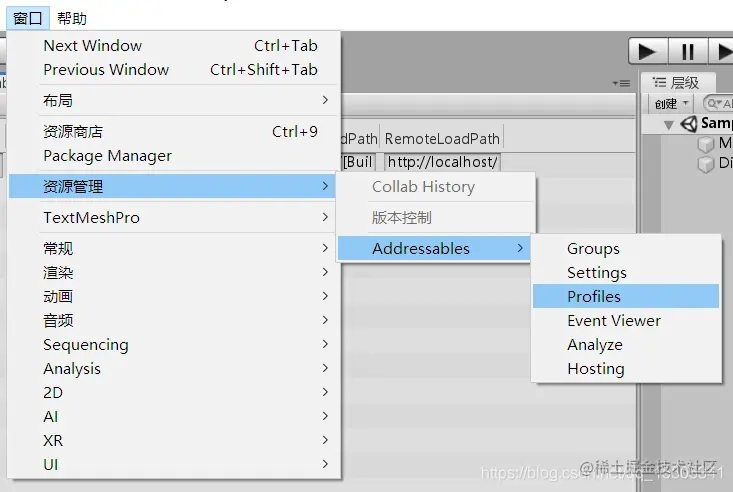733x492 pixels.
Task: Expand the 动画 submenu
Action: click(x=174, y=297)
